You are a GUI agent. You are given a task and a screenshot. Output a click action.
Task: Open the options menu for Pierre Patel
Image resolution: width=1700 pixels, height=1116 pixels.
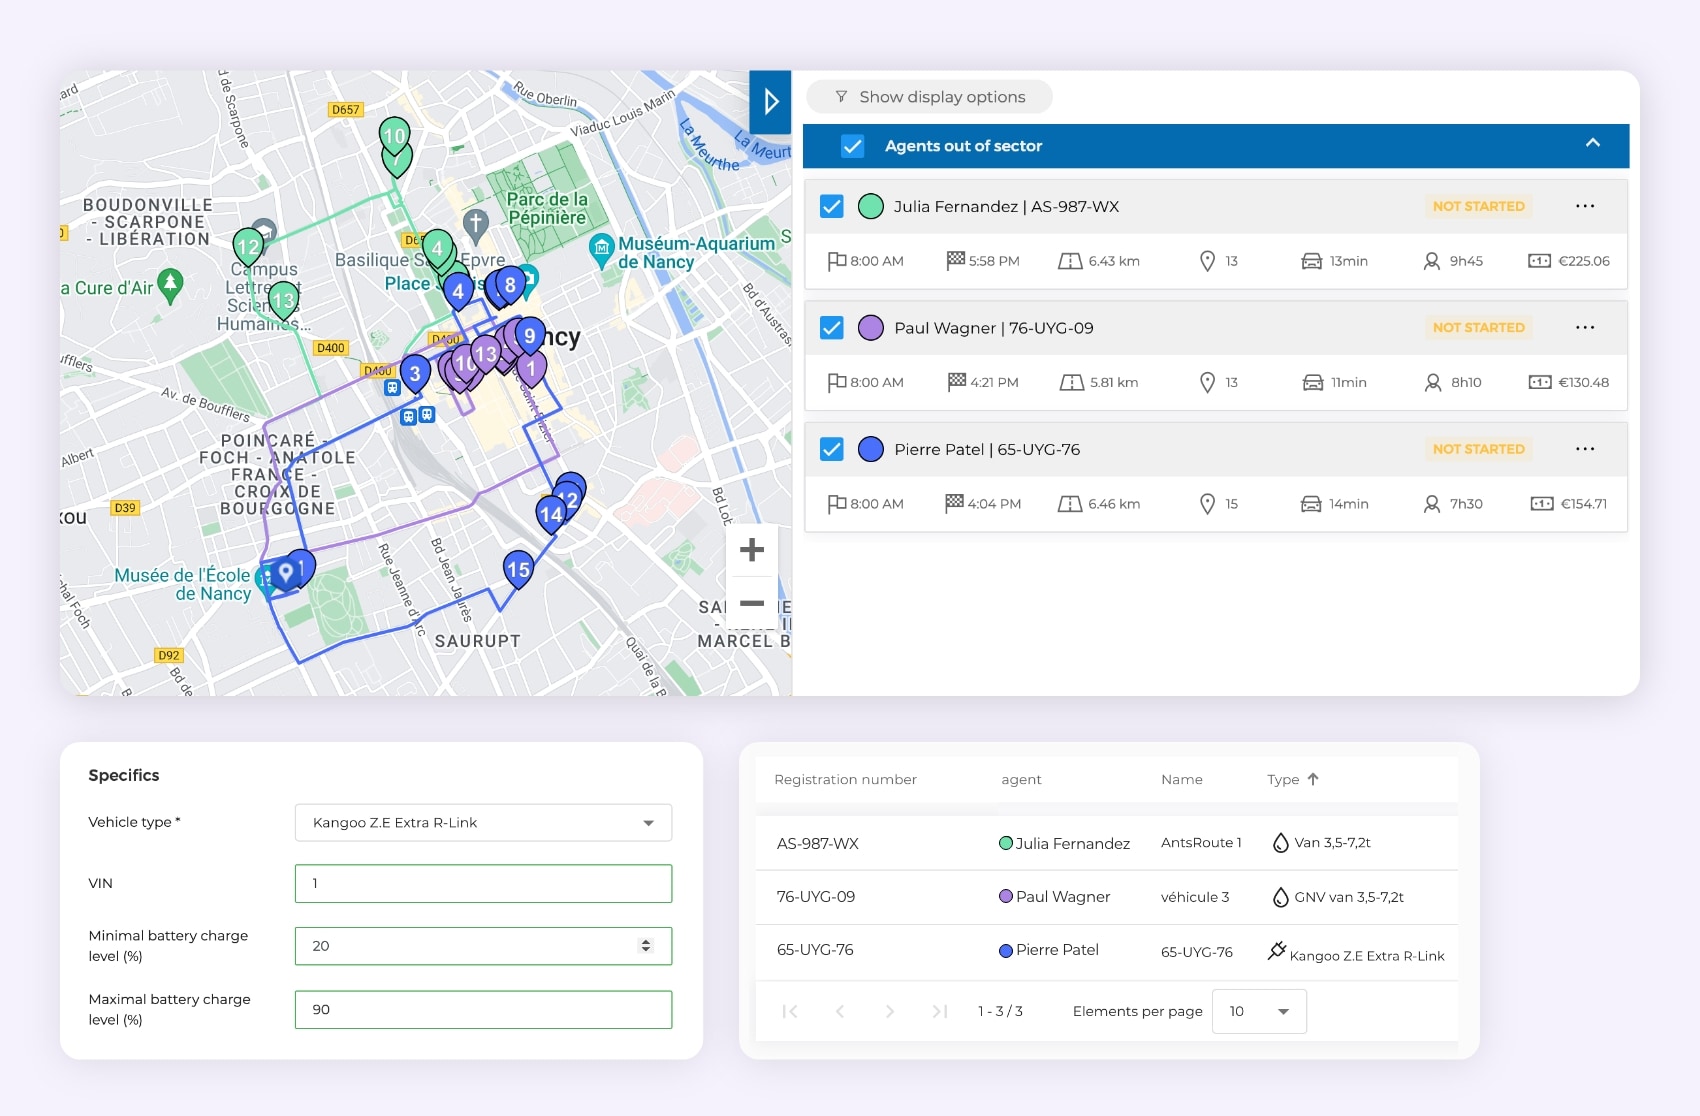pyautogui.click(x=1585, y=449)
